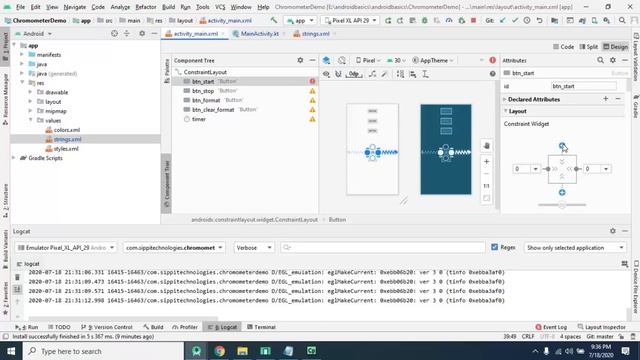Toggle view options eye icon in designer

pyautogui.click(x=326, y=74)
